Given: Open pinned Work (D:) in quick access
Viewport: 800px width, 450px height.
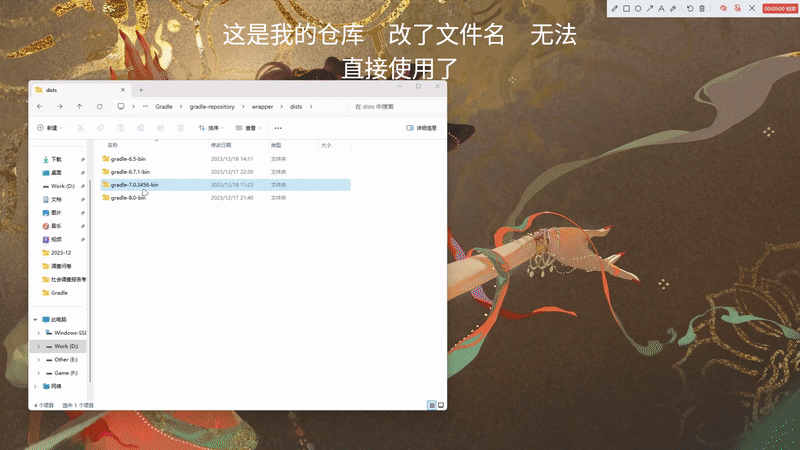Looking at the screenshot, I should (x=62, y=186).
